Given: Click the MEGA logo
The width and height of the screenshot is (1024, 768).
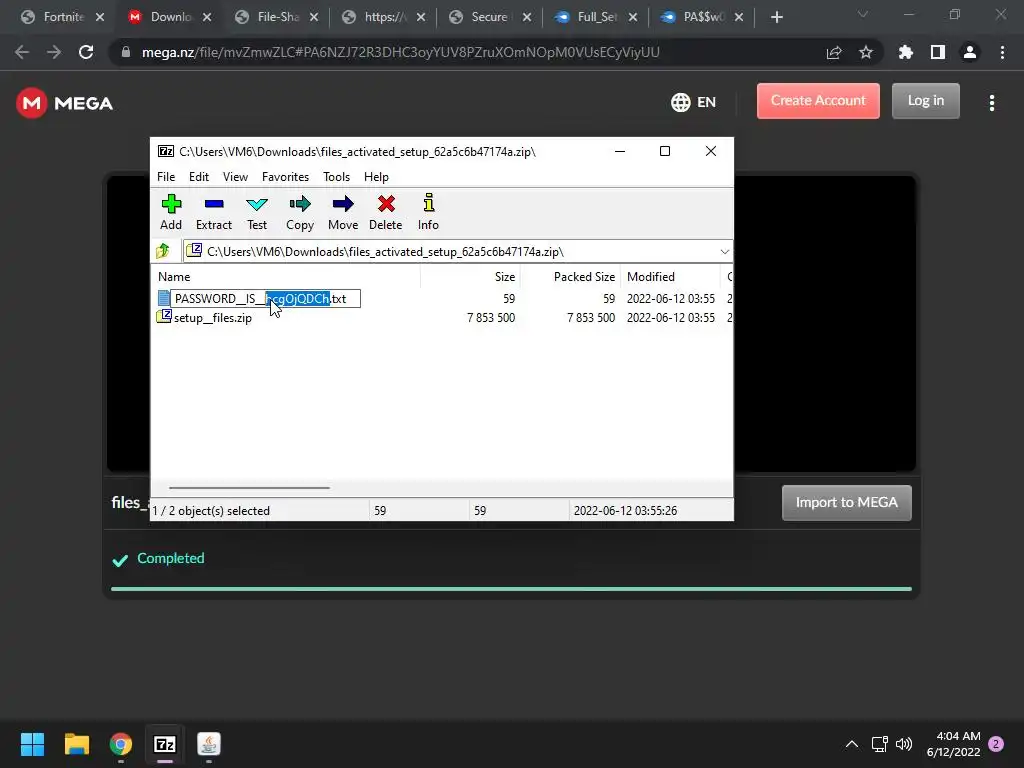Looking at the screenshot, I should click(65, 103).
